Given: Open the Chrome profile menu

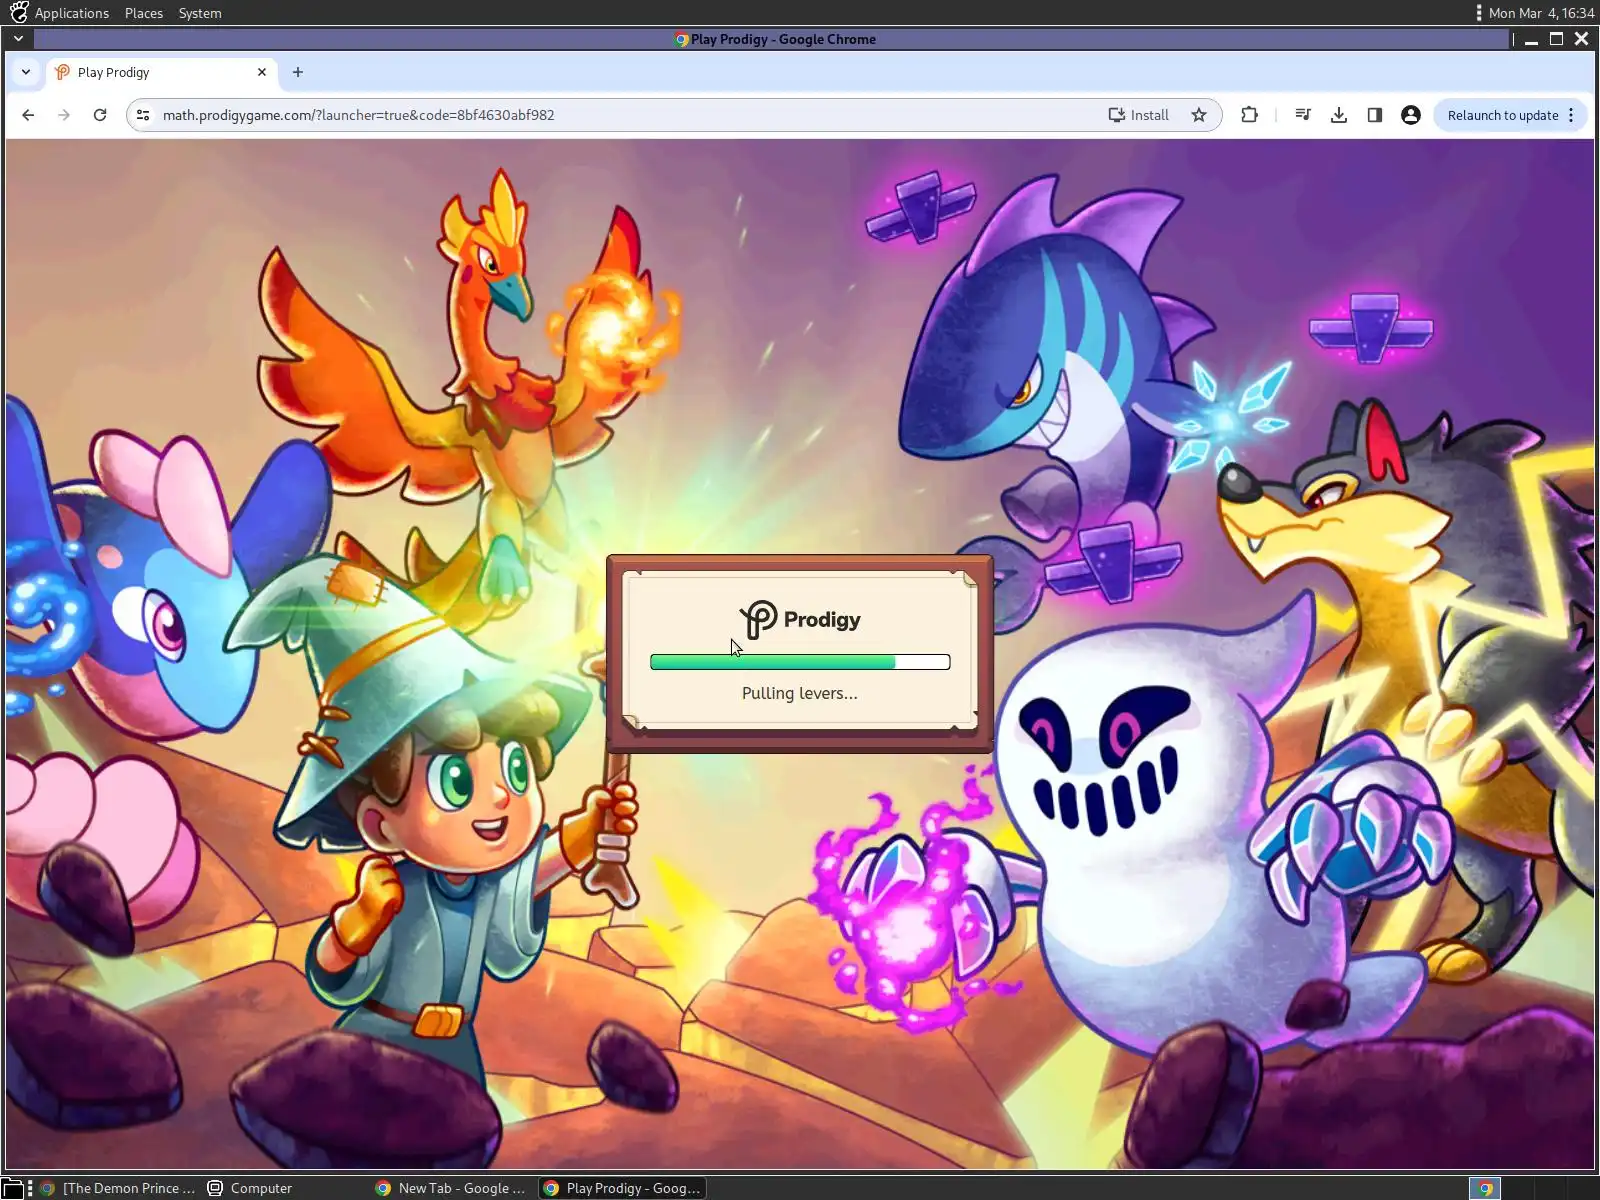Looking at the screenshot, I should [1411, 115].
